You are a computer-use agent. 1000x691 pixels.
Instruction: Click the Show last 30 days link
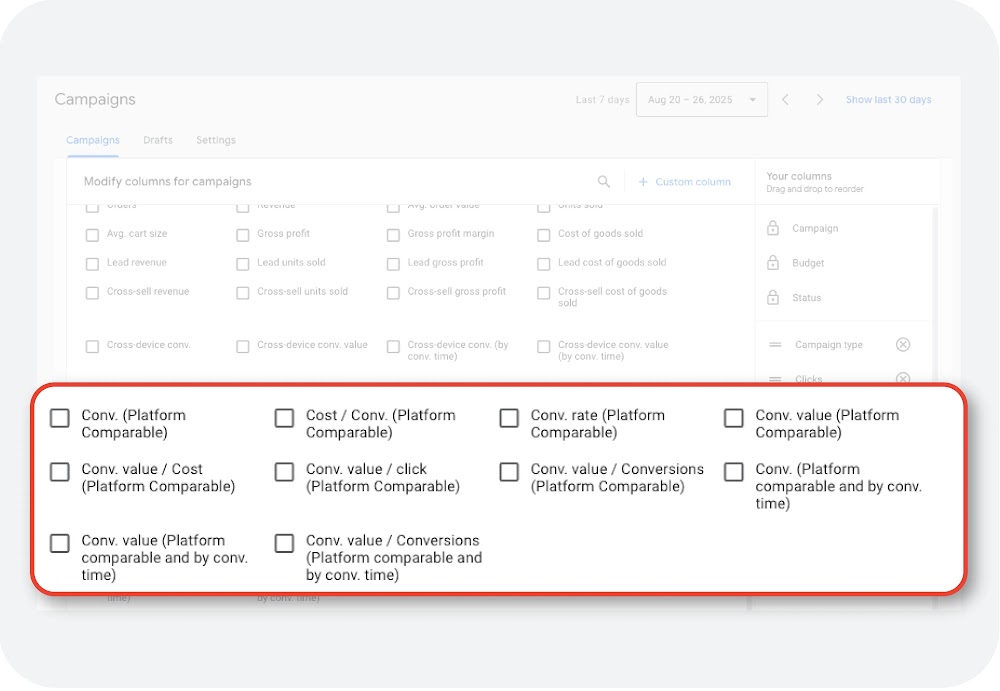[888, 99]
